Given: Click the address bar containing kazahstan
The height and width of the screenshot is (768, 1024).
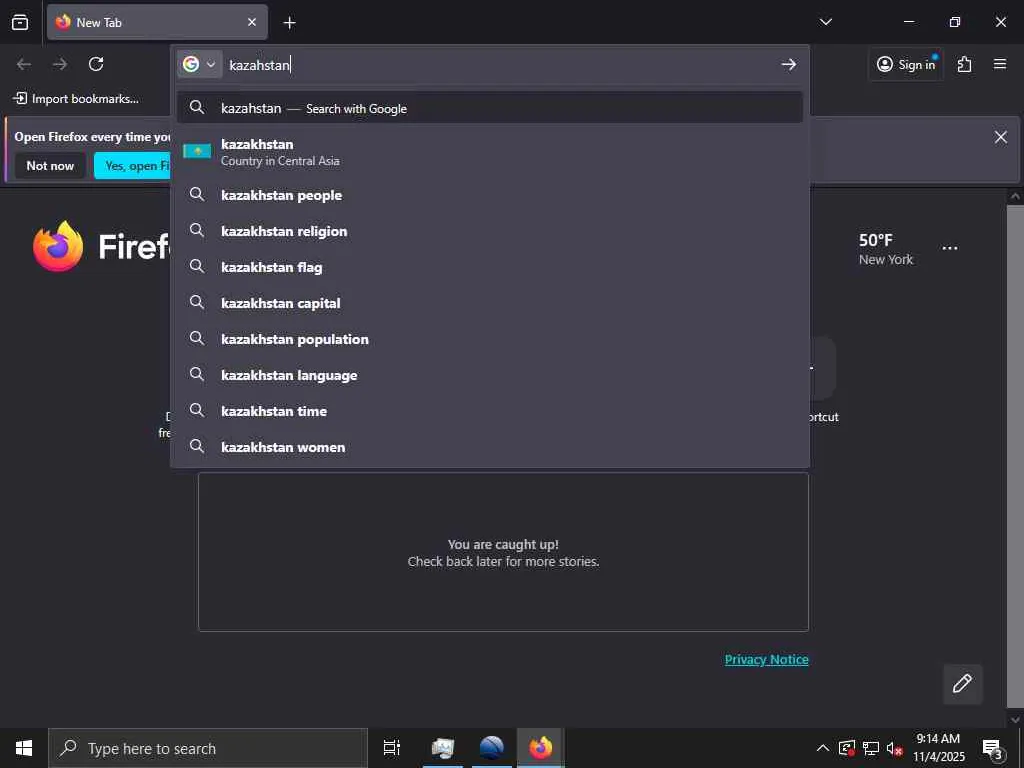Looking at the screenshot, I should pyautogui.click(x=500, y=65).
